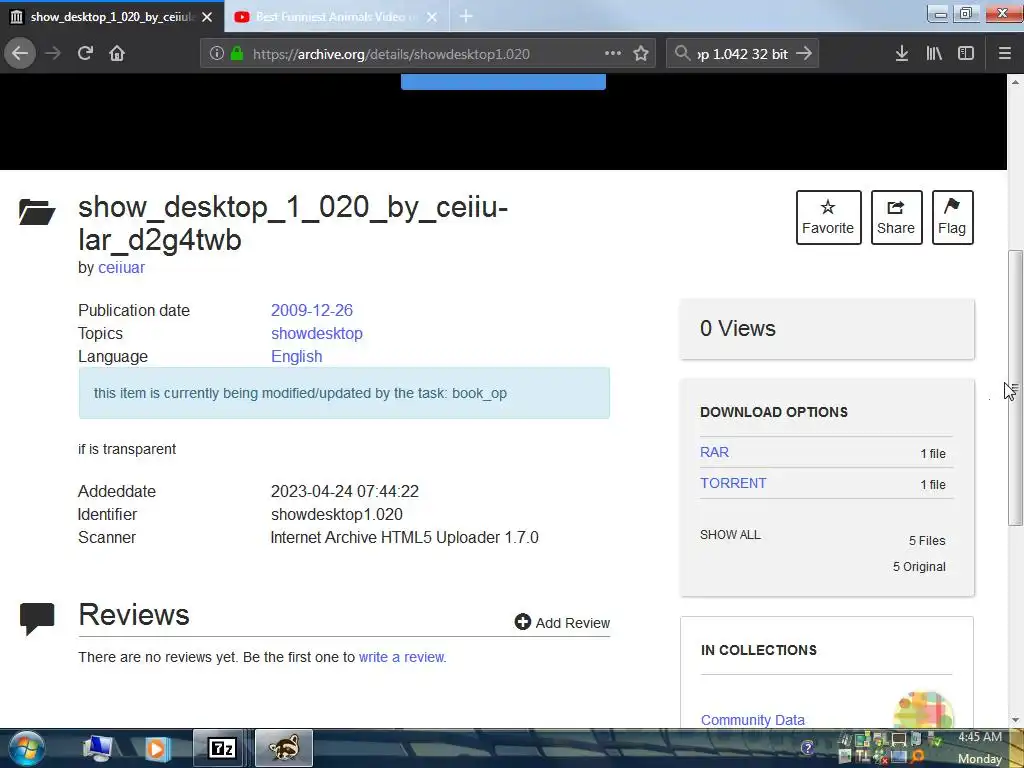1024x768 pixels.
Task: Open the Library menu
Action: pyautogui.click(x=934, y=54)
